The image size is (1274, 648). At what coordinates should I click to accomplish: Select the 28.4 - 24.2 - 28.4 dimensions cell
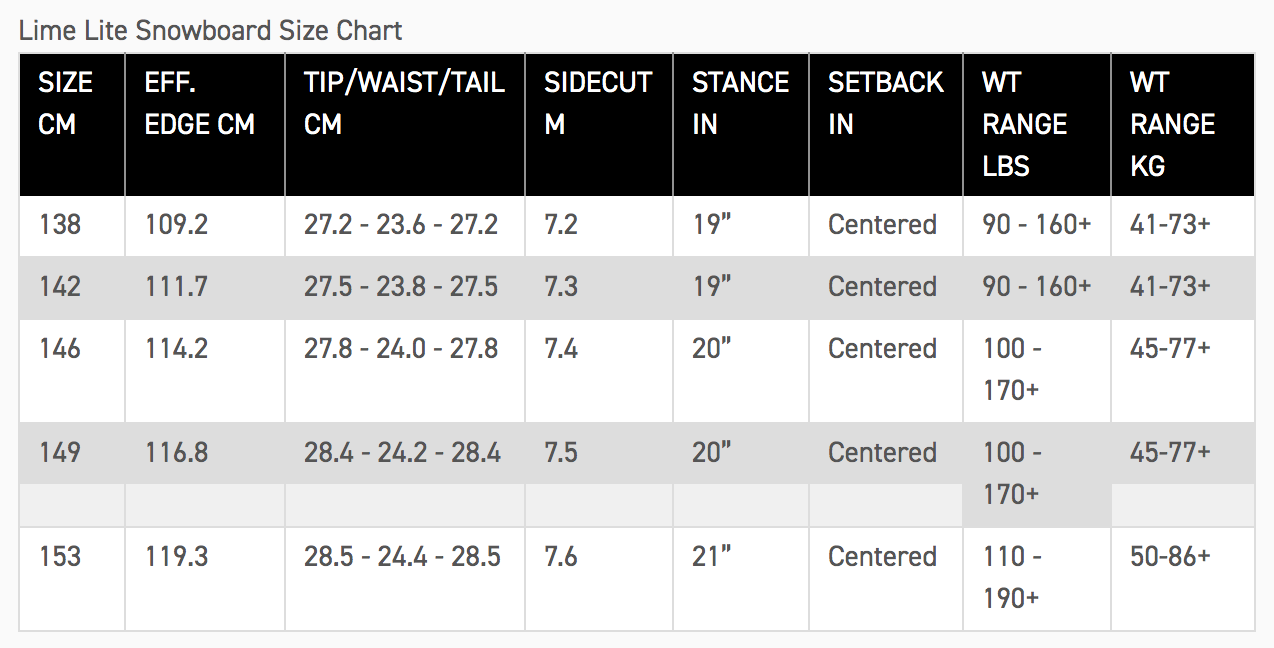pyautogui.click(x=402, y=453)
